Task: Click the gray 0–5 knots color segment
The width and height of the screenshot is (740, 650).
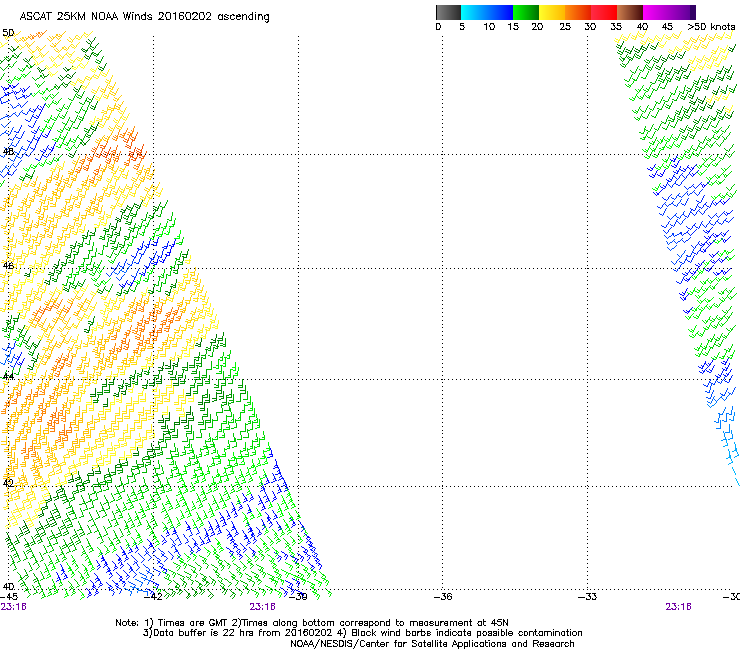Action: tap(448, 12)
